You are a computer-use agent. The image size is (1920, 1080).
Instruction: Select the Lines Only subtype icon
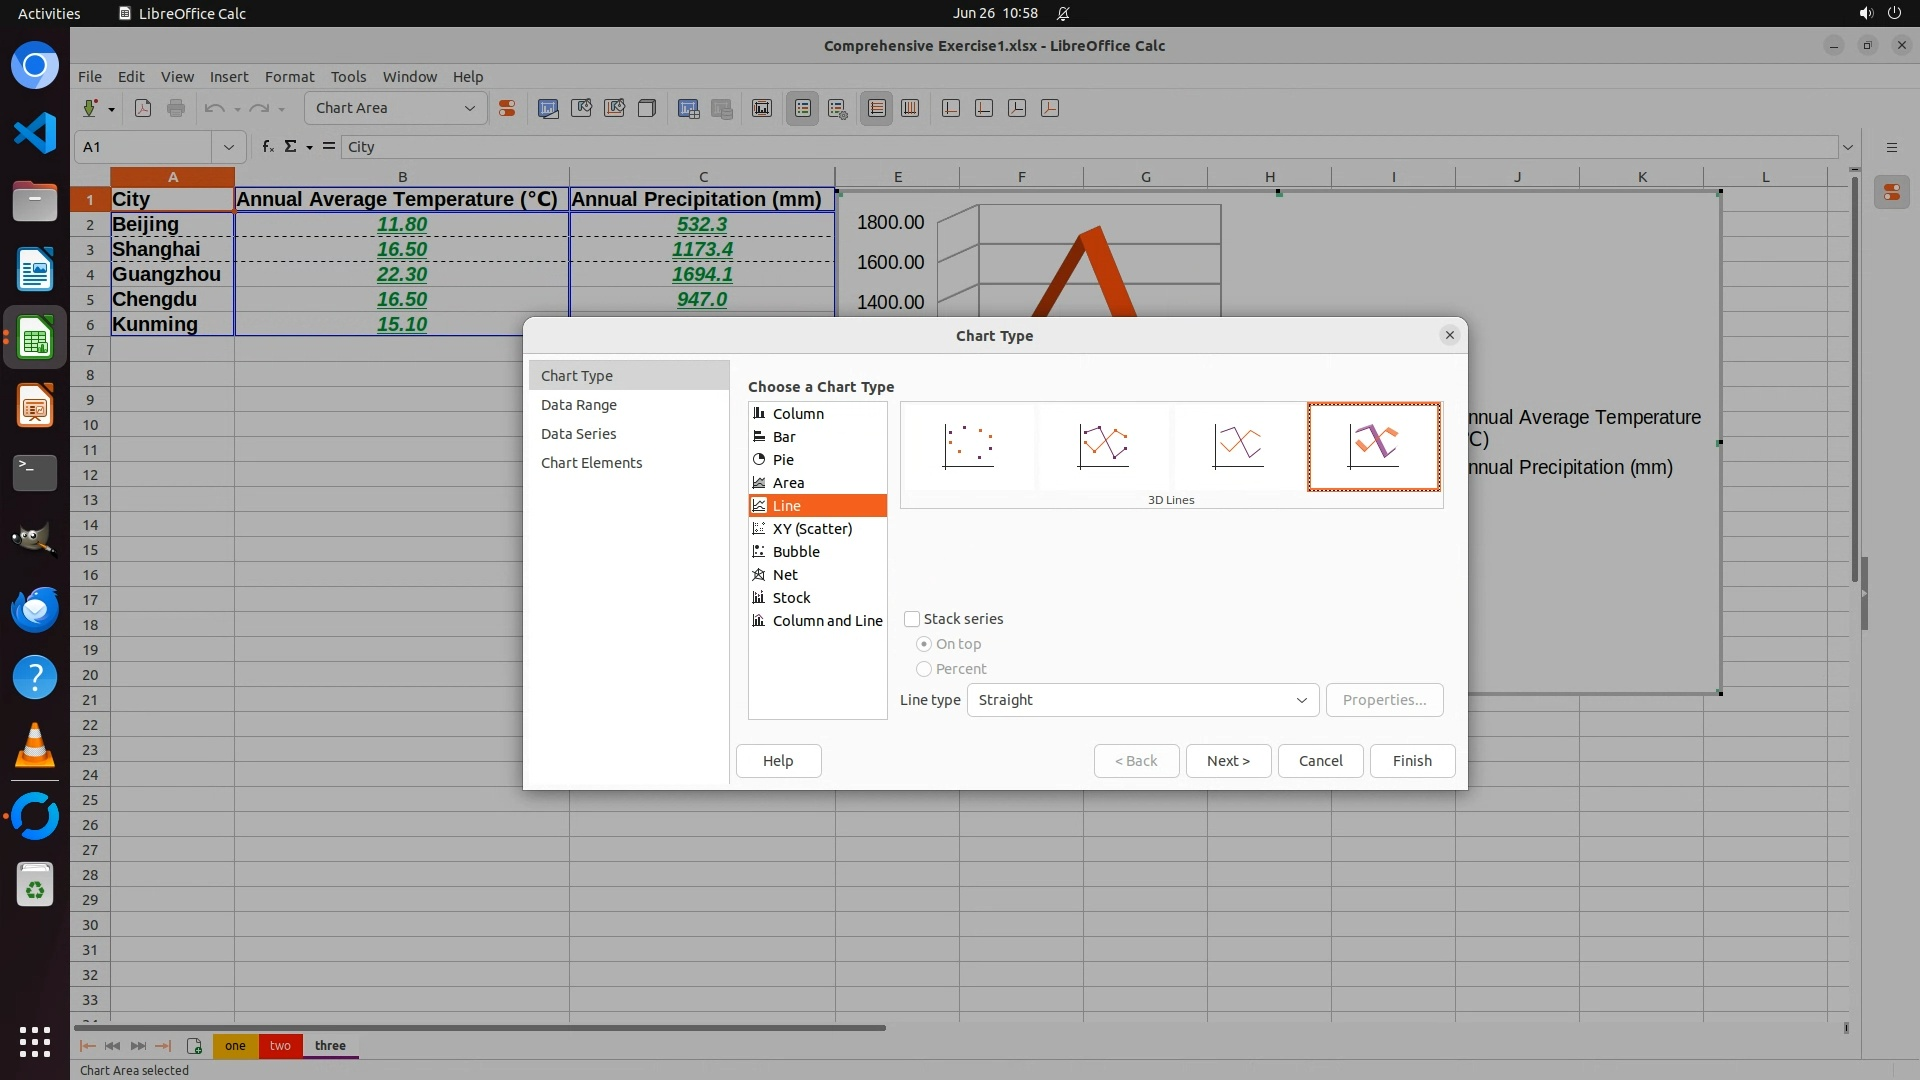(1238, 446)
